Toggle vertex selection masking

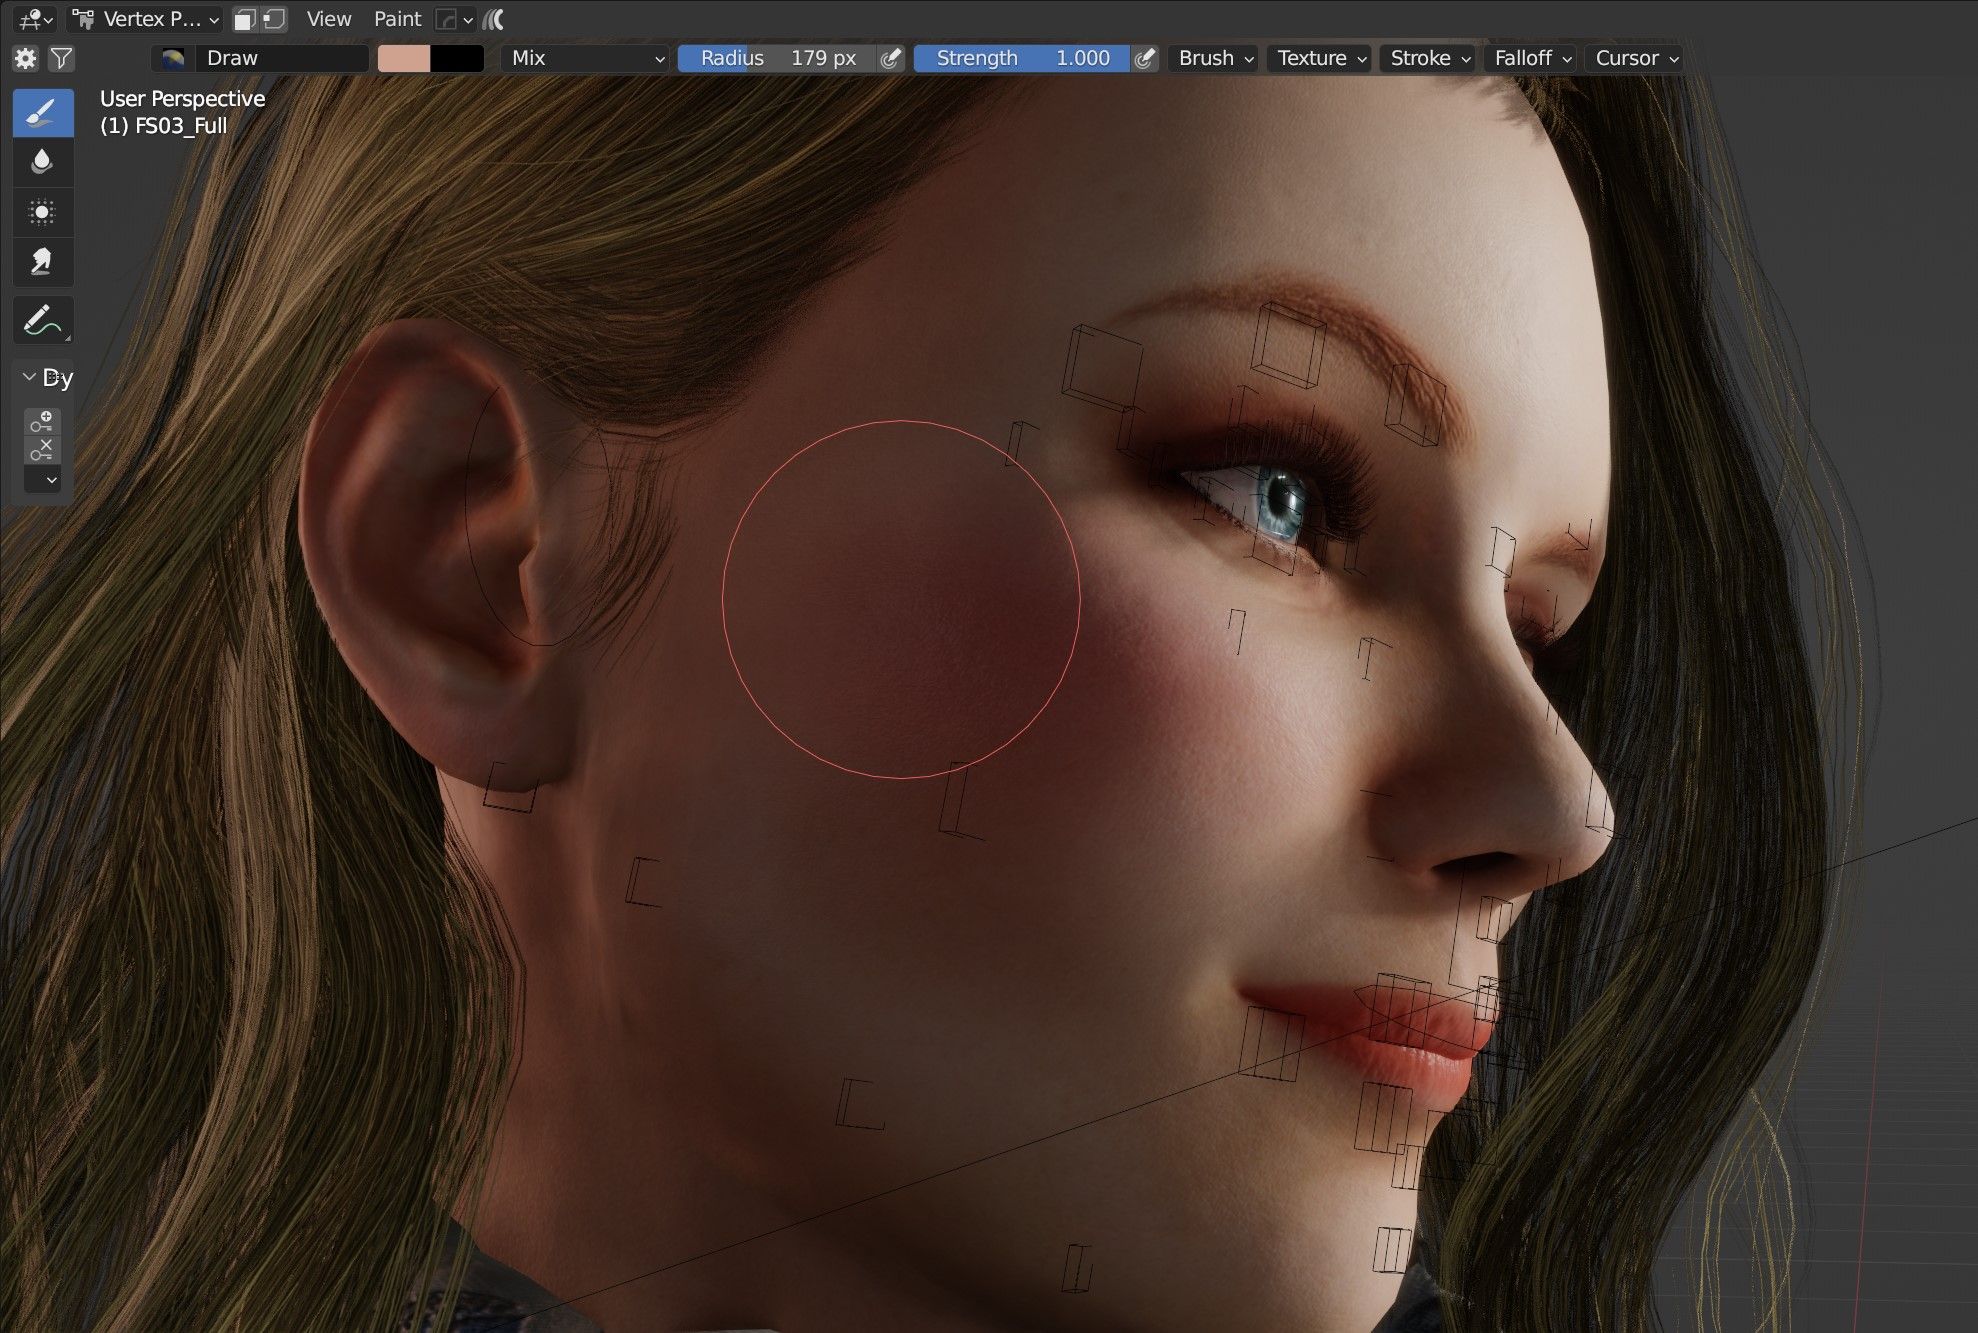270,18
